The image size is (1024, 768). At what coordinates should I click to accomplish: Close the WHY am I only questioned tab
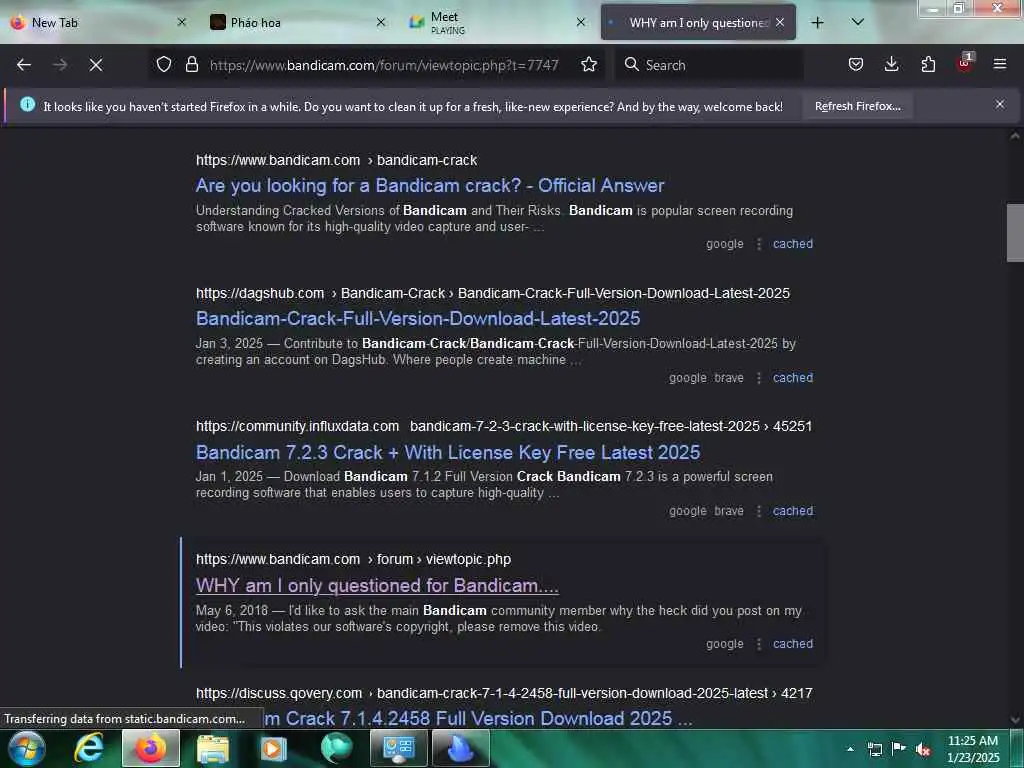tap(780, 23)
